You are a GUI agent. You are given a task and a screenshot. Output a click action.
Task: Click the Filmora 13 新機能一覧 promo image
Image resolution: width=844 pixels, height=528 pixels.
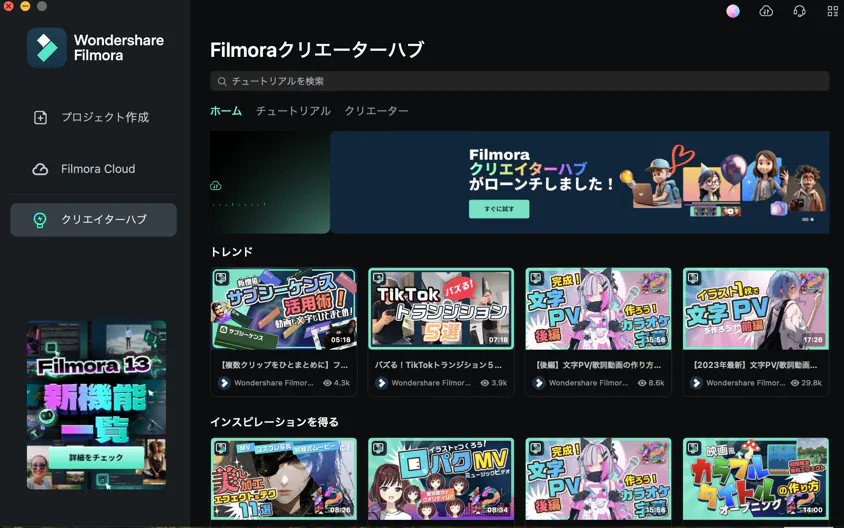tap(96, 405)
